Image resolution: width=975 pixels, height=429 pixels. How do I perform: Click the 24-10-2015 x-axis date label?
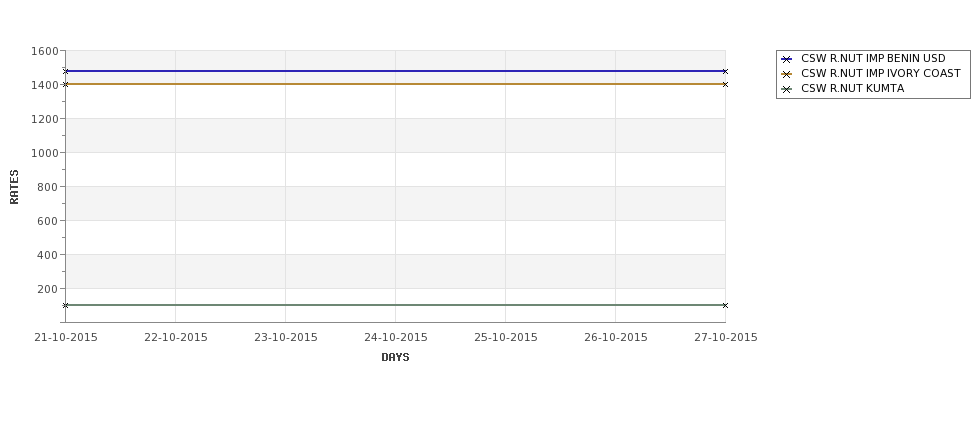395,338
